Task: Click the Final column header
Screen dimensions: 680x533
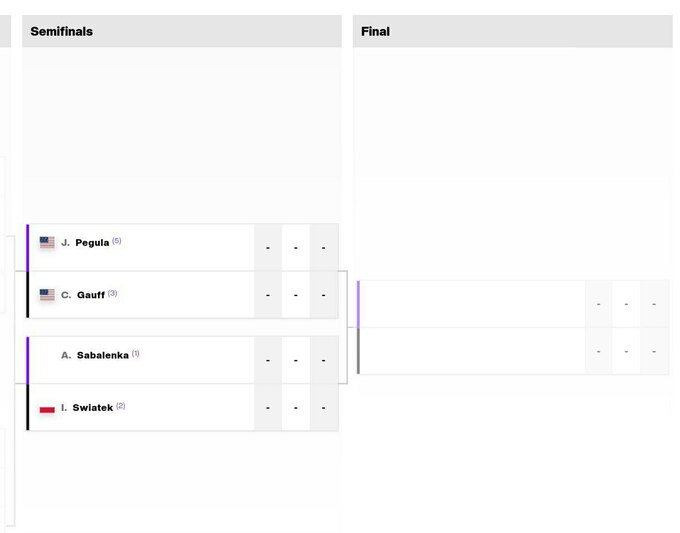Action: click(x=375, y=31)
